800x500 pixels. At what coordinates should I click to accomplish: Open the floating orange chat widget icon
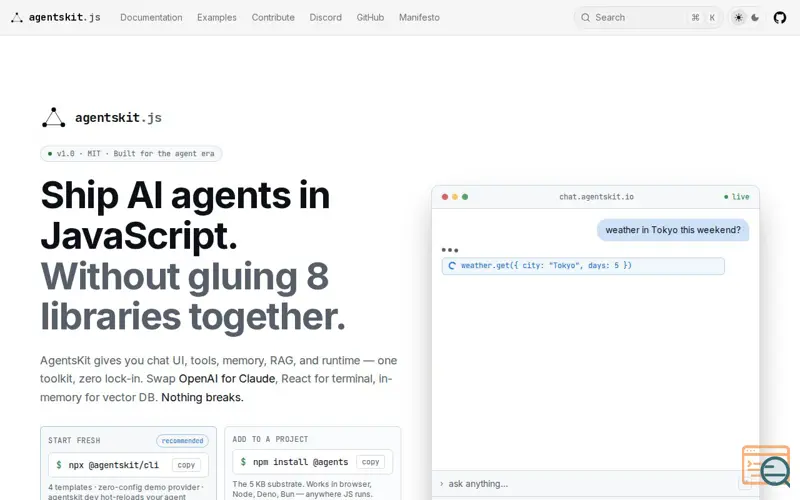pyautogui.click(x=766, y=465)
